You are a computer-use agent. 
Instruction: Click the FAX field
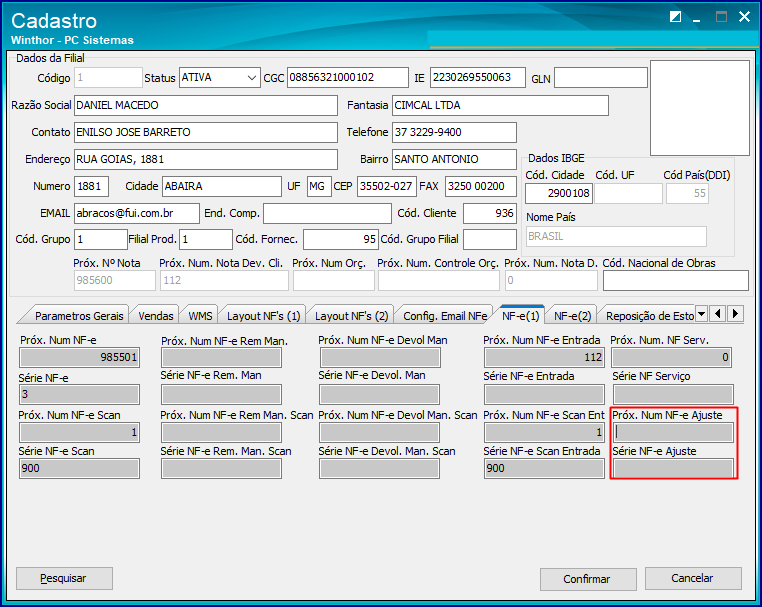coord(481,187)
